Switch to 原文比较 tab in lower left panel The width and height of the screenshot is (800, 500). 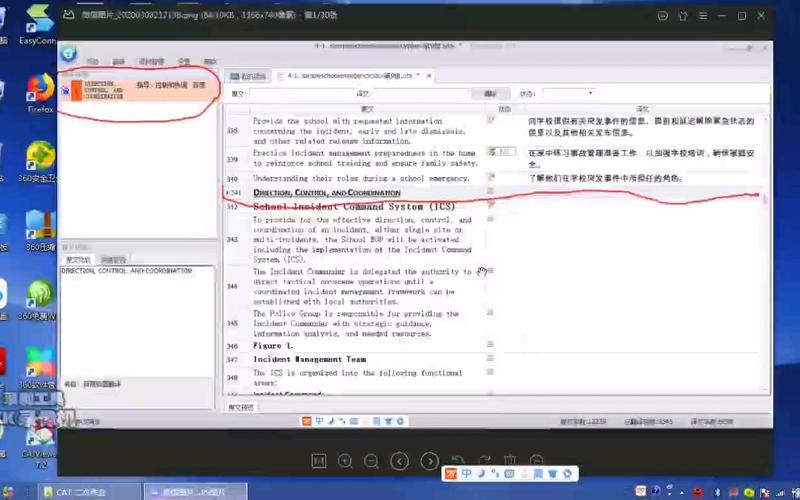[x=78, y=260]
